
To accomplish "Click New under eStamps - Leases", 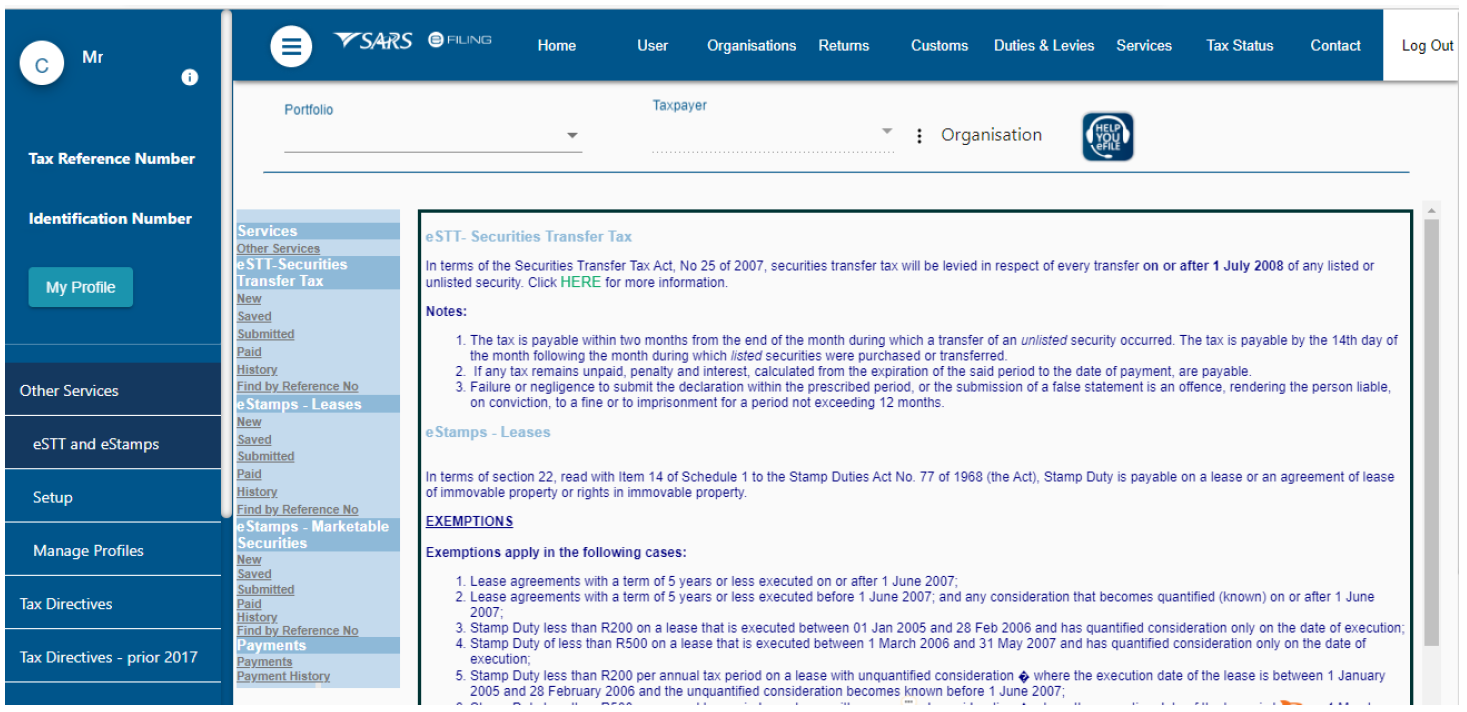I will [x=249, y=423].
